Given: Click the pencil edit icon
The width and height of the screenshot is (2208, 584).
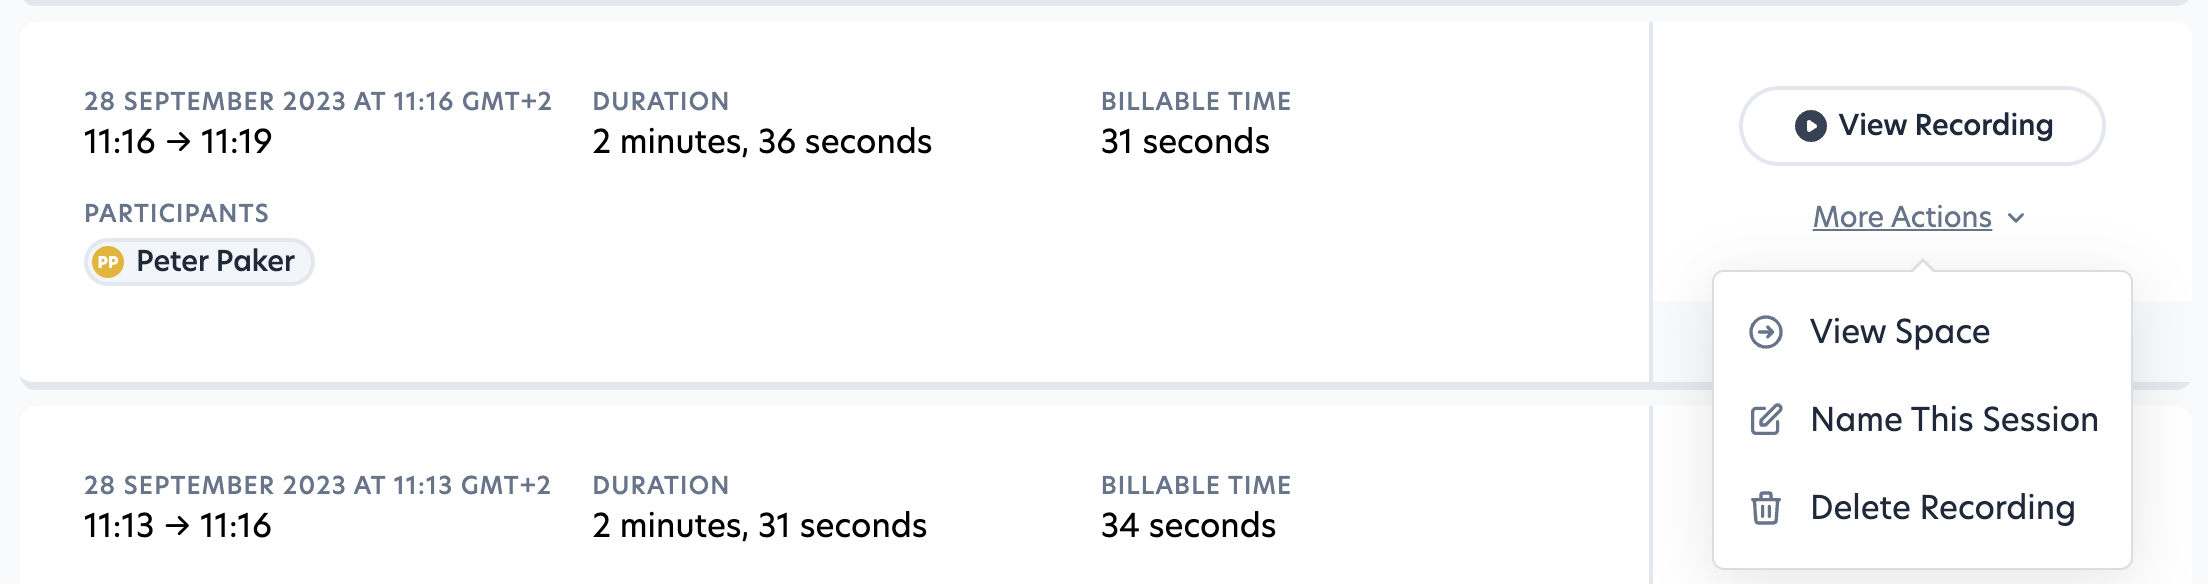Looking at the screenshot, I should tap(1766, 420).
